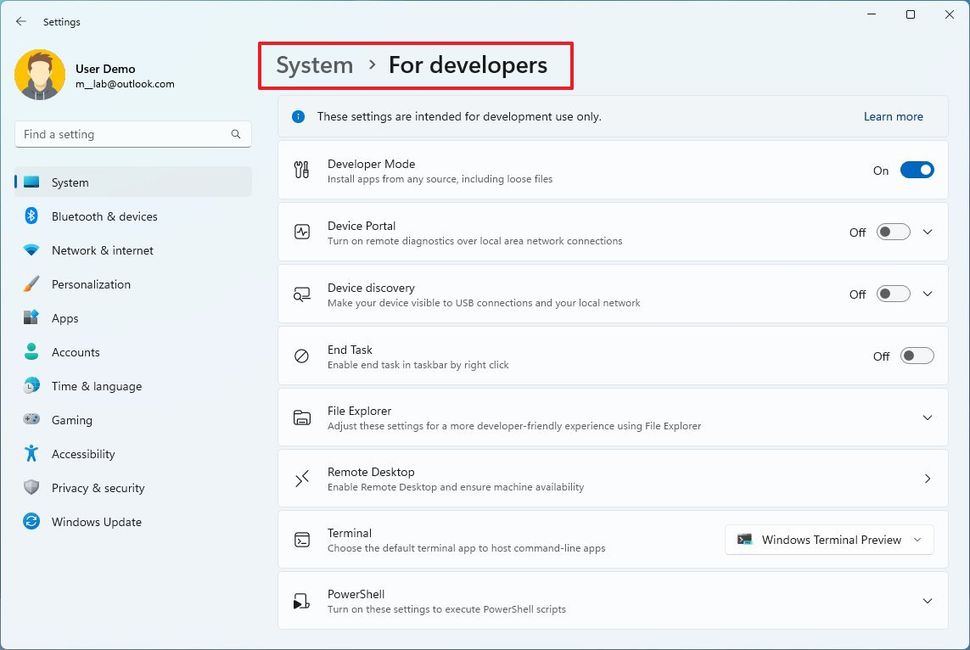970x650 pixels.
Task: Click the End Task prohibited icon
Action: (301, 356)
